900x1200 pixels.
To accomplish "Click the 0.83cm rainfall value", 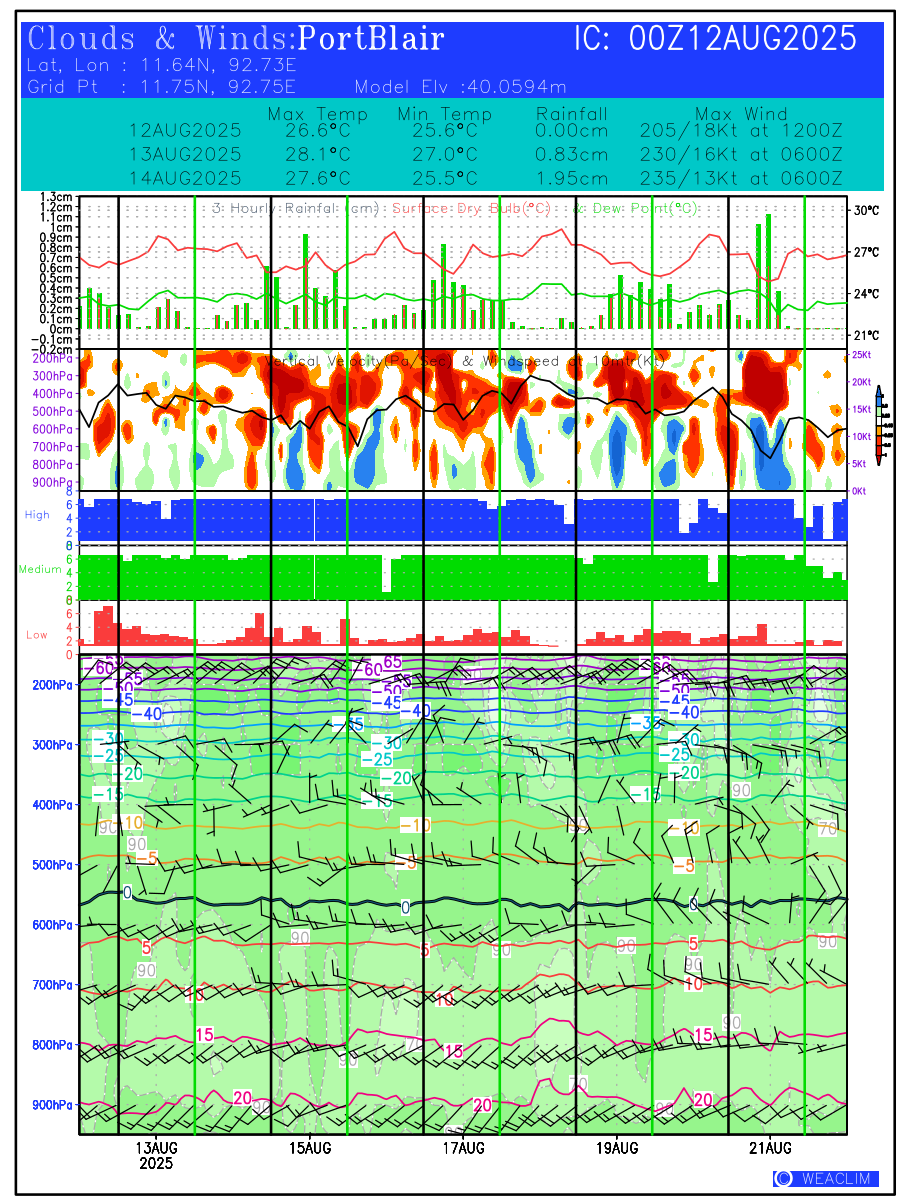I will (571, 154).
